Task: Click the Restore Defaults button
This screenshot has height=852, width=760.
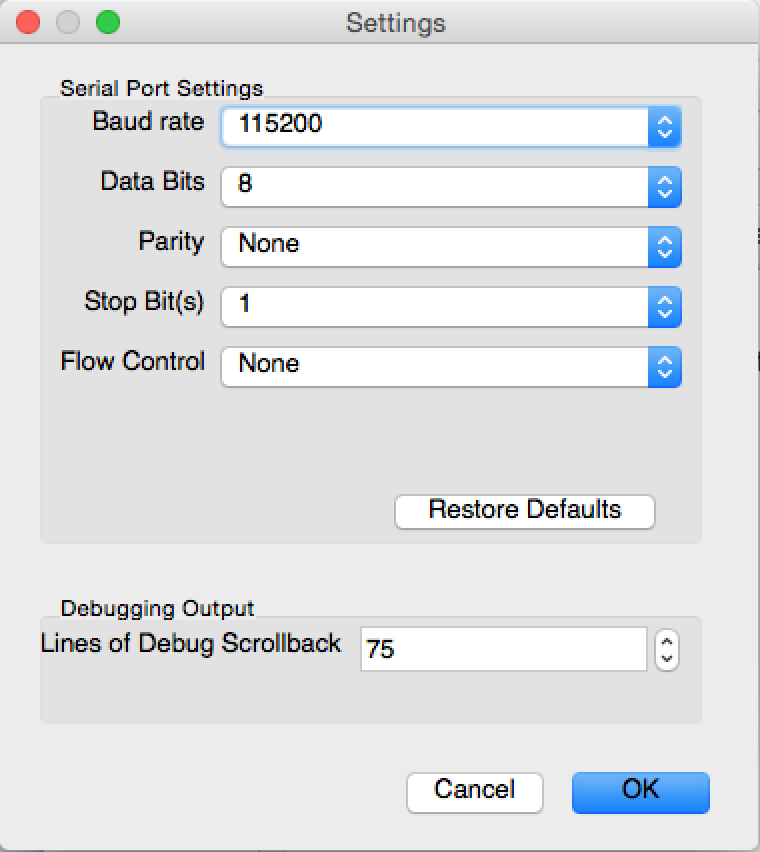Action: click(524, 511)
